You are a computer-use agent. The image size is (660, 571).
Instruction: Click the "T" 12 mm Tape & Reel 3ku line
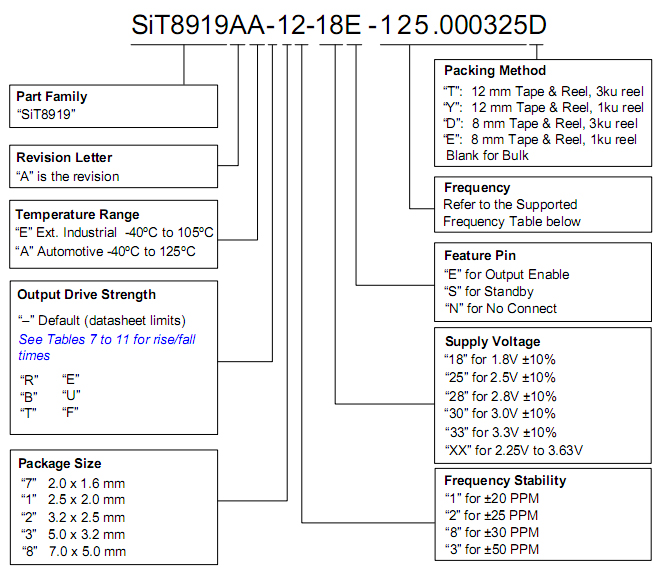pyautogui.click(x=543, y=91)
